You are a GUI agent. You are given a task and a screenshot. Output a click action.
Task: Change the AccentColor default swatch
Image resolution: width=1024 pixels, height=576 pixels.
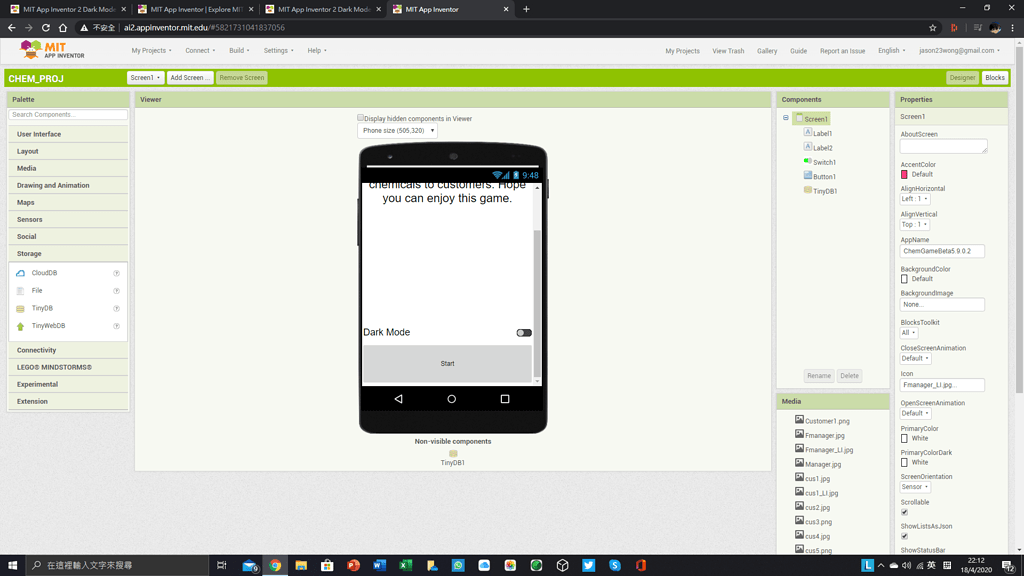(x=905, y=174)
